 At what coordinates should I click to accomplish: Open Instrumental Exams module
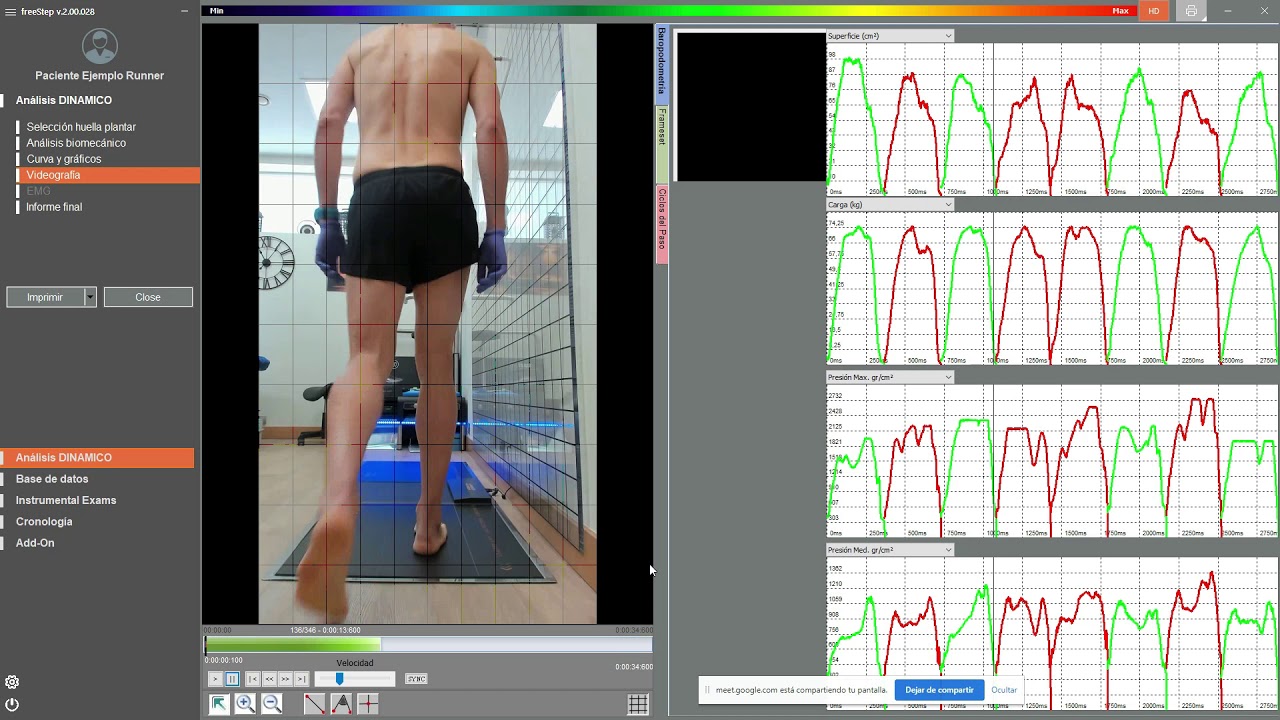pyautogui.click(x=66, y=500)
